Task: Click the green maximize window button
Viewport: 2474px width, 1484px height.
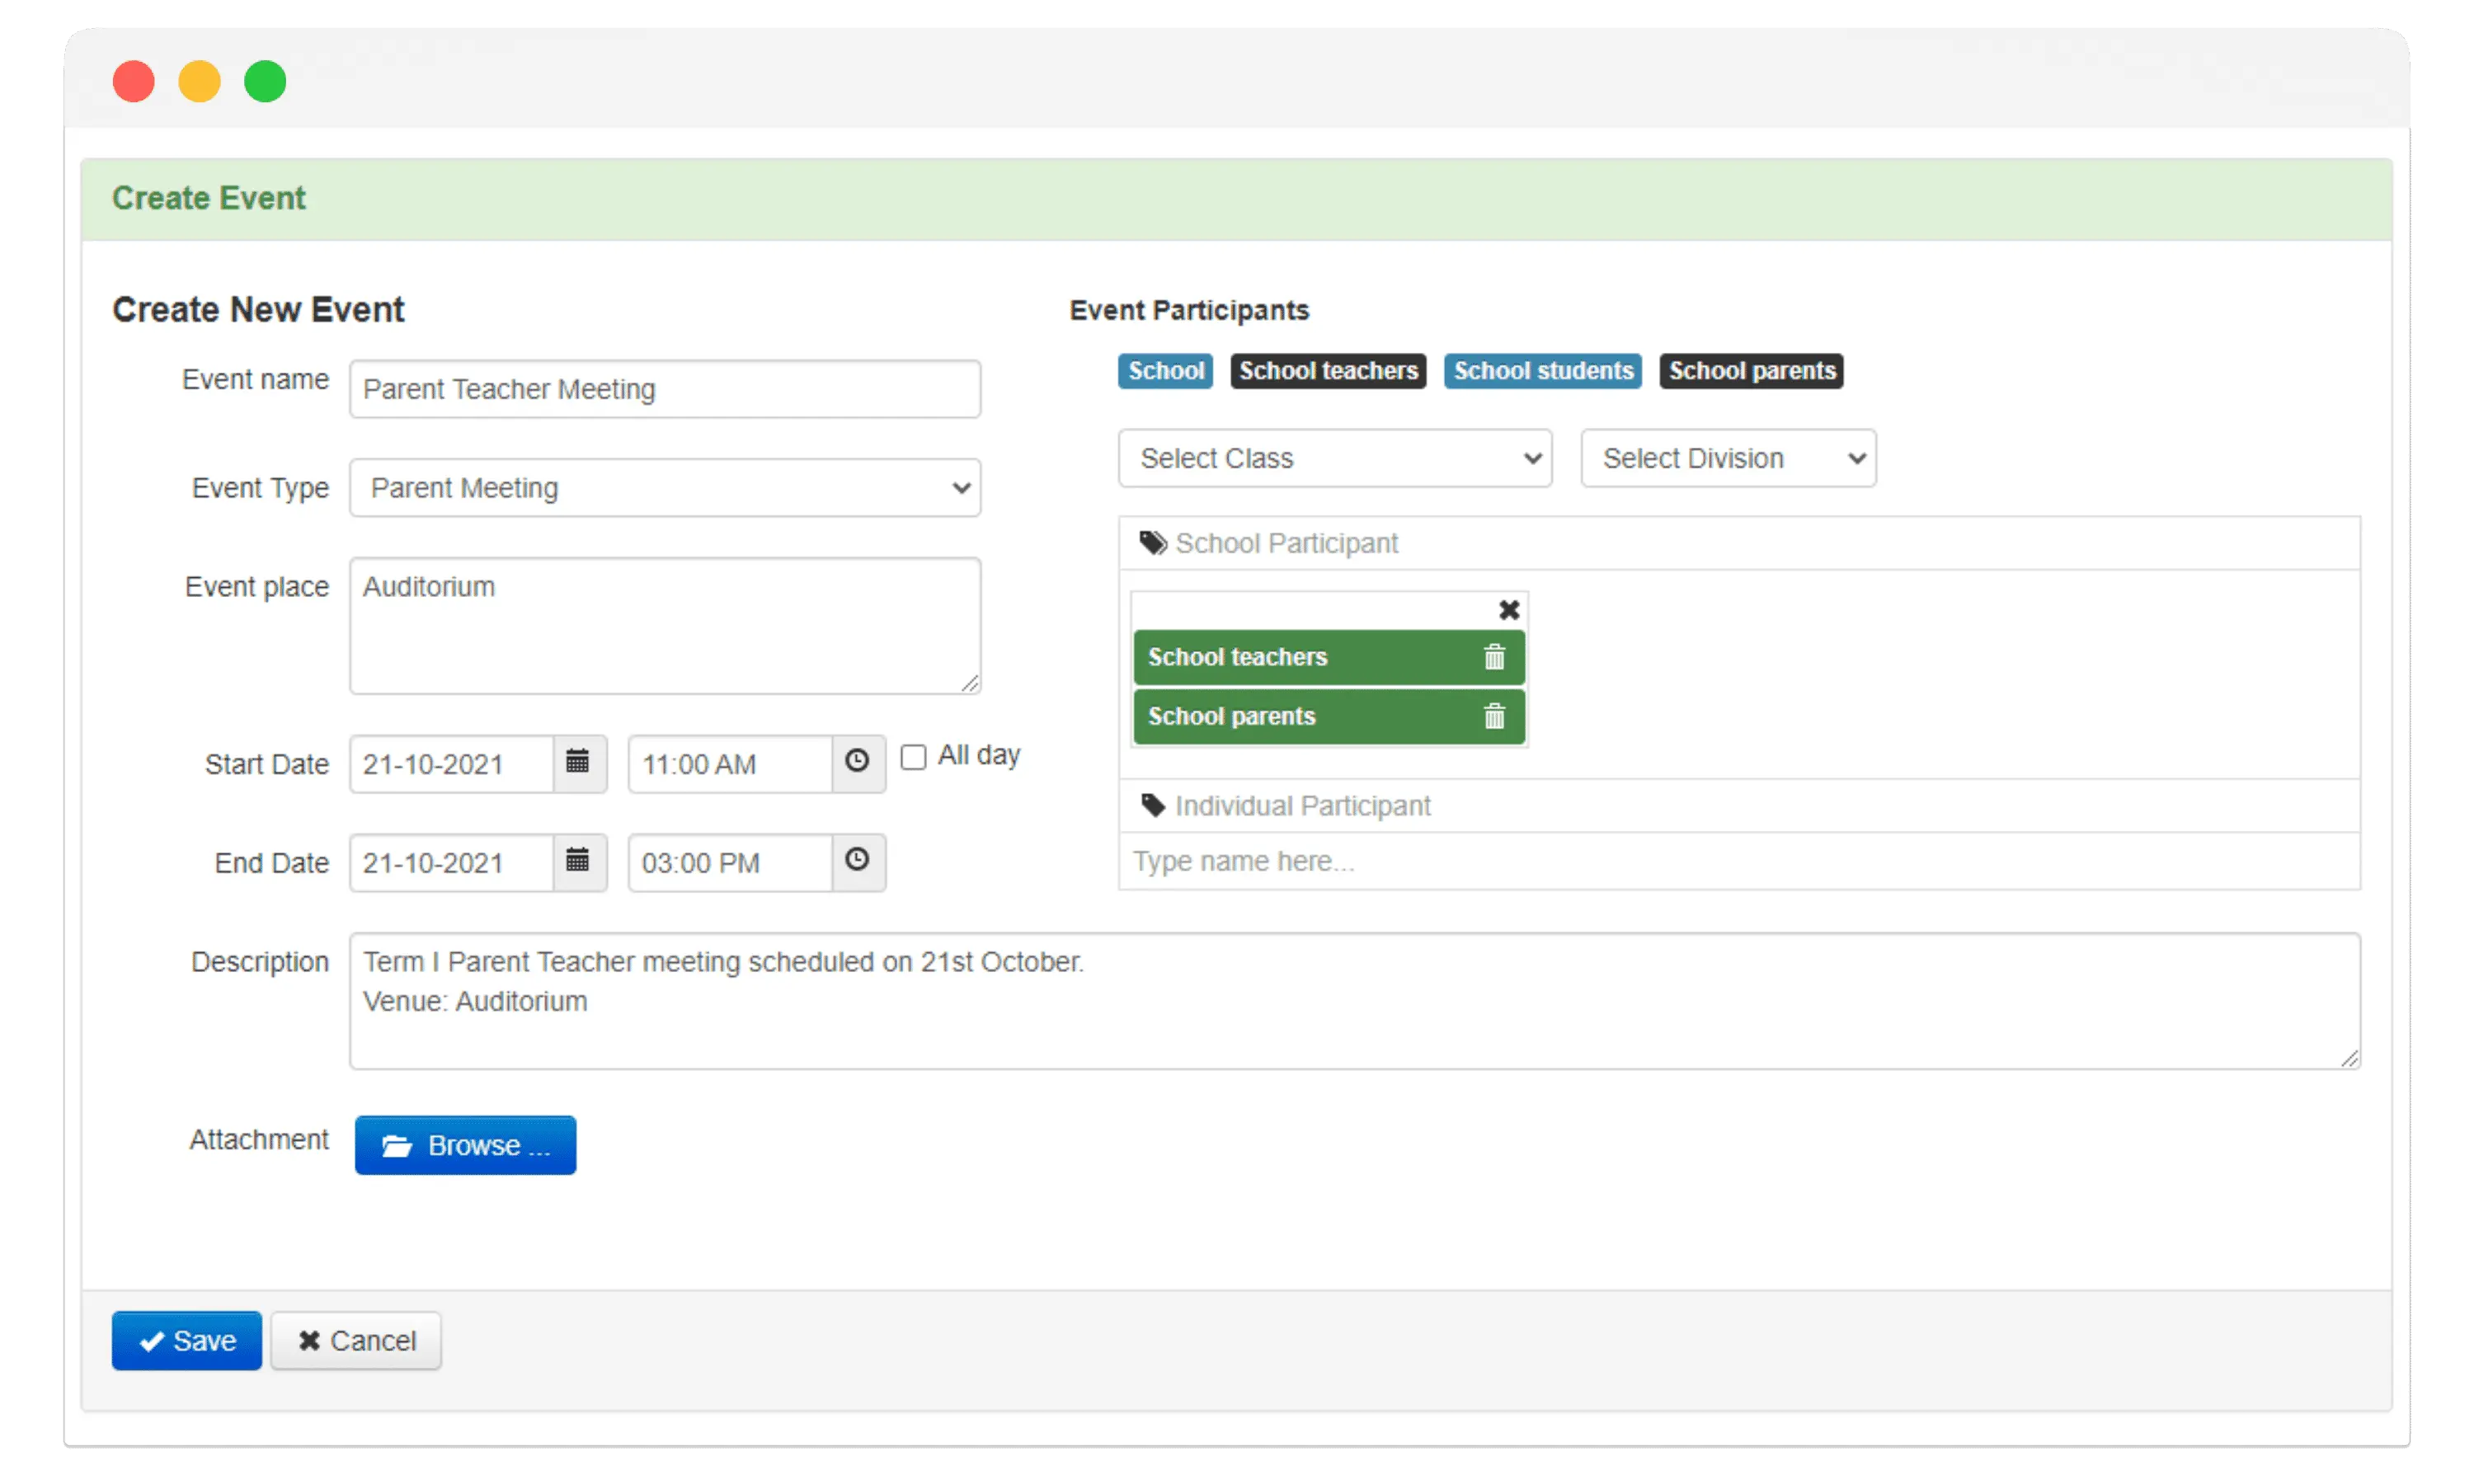Action: (265, 81)
